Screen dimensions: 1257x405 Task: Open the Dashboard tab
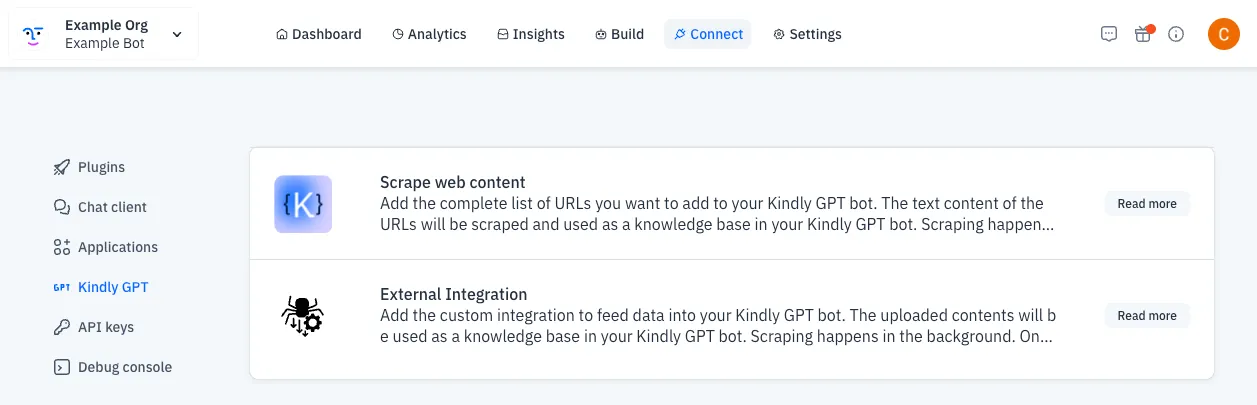(x=318, y=34)
